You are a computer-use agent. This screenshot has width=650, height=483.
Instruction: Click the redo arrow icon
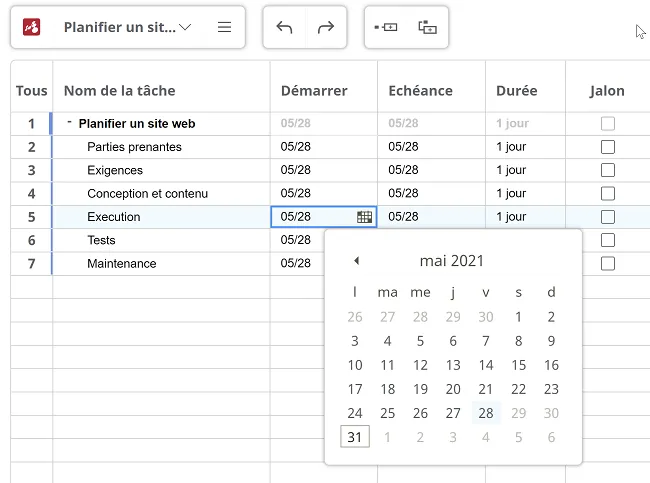326,27
